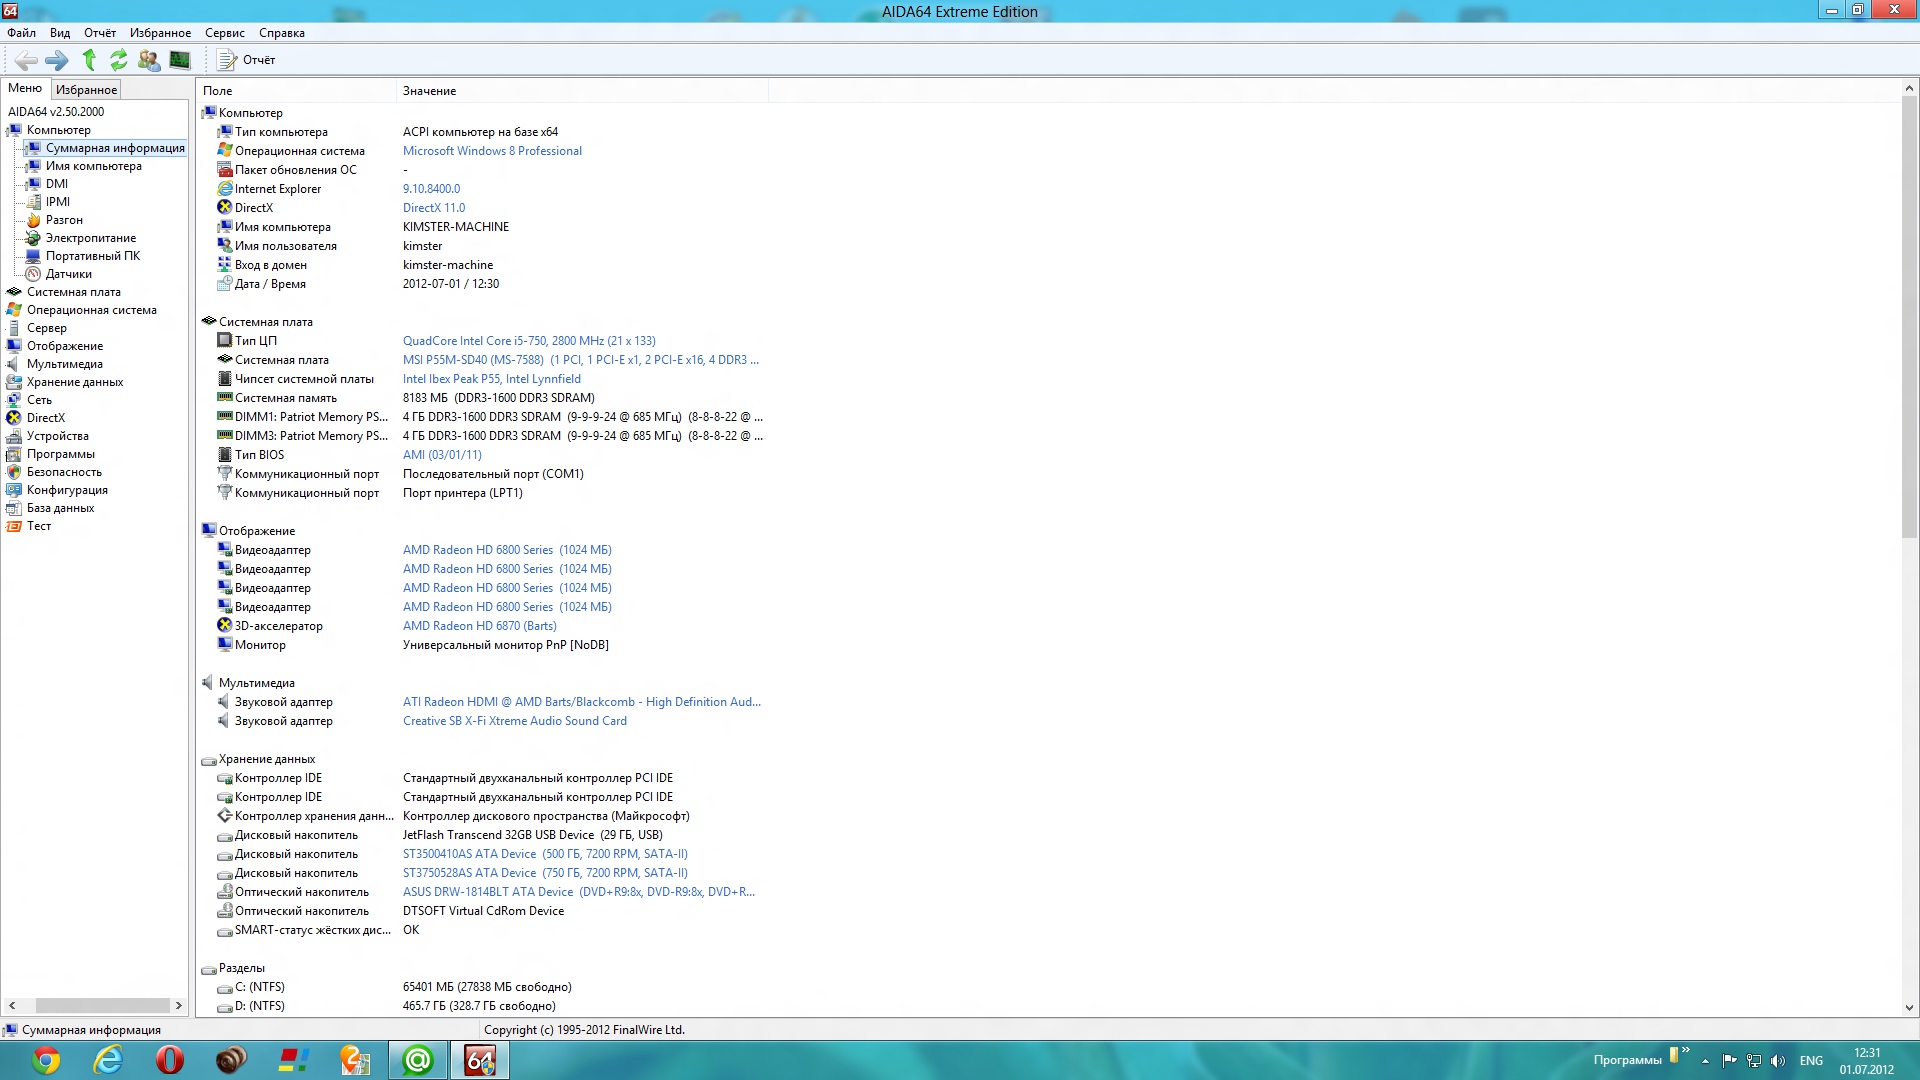Open the Справка menu
This screenshot has width=1920, height=1080.
(282, 33)
